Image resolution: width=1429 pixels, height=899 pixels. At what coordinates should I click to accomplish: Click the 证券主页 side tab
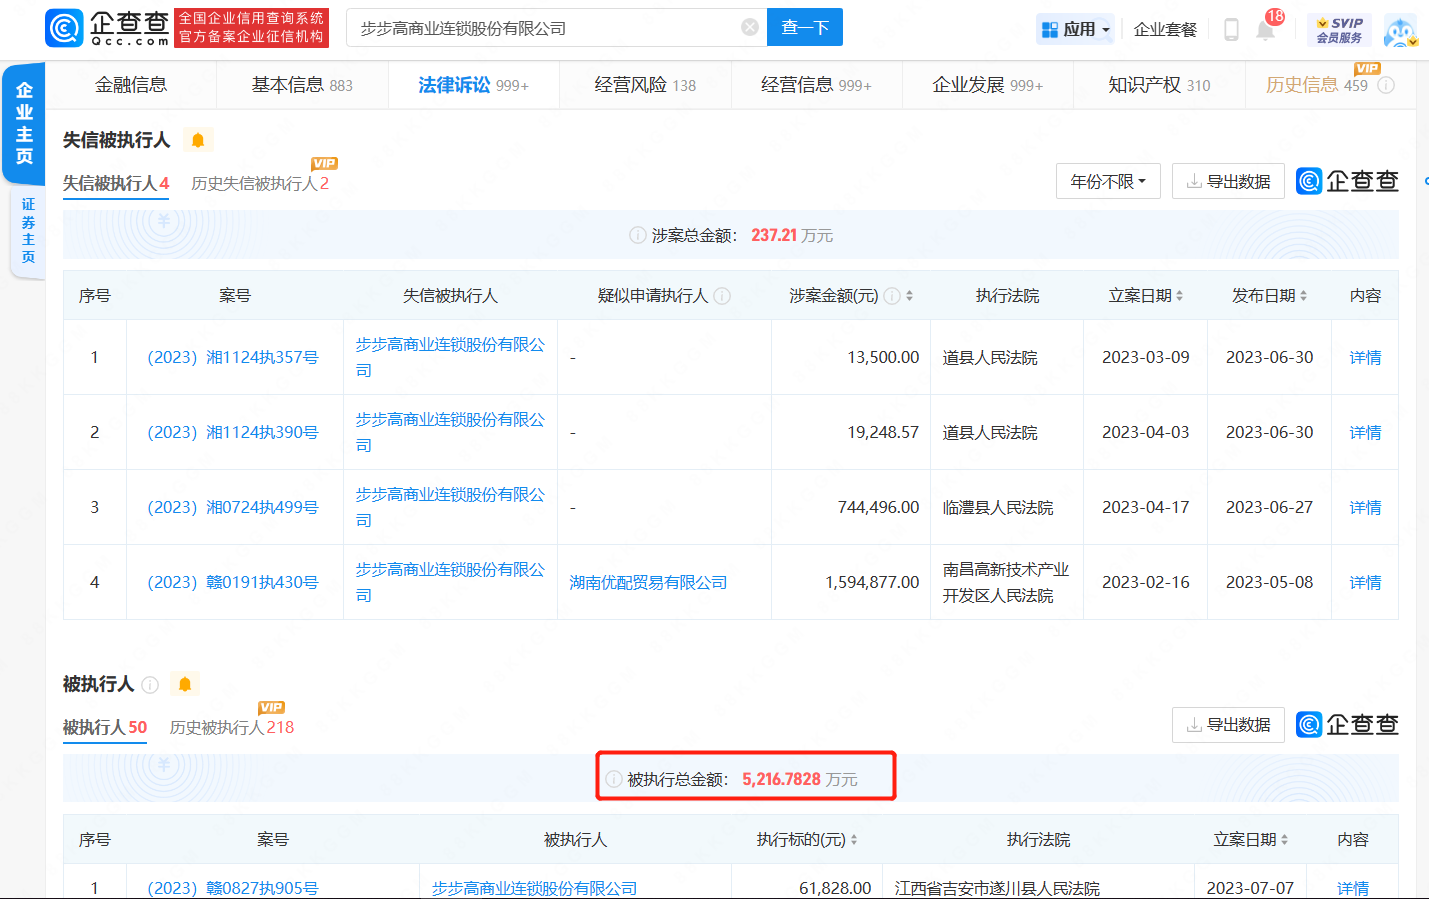28,231
